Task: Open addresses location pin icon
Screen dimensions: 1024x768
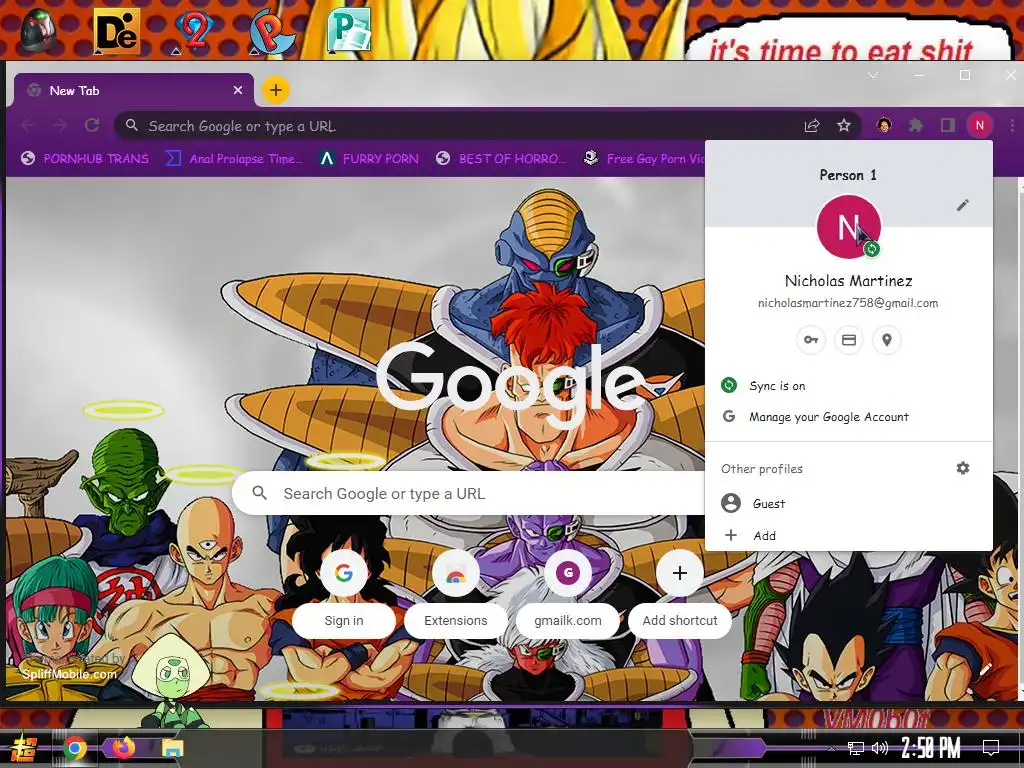Action: point(886,340)
